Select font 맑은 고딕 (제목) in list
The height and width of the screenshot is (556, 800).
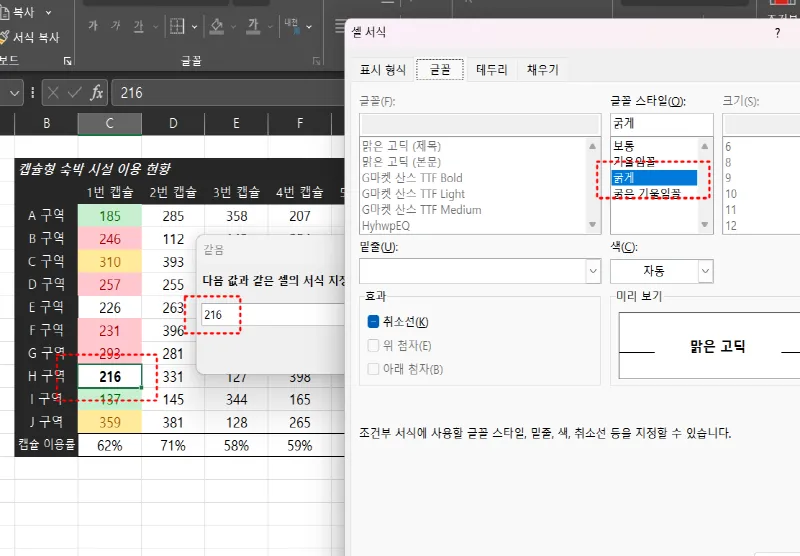(401, 146)
